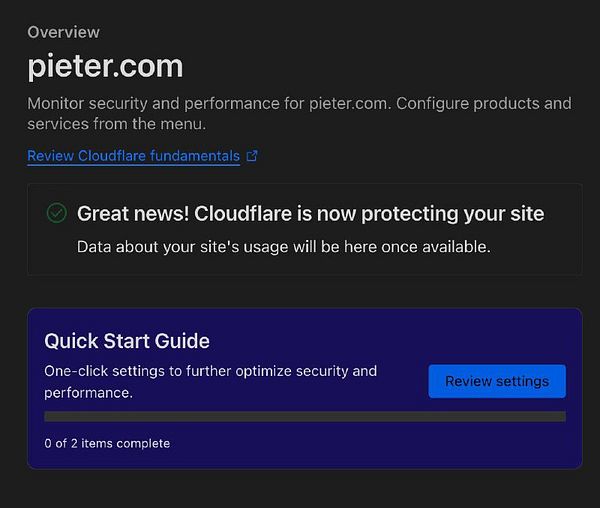Click the Quick Start Guide title
The height and width of the screenshot is (508, 600).
click(126, 341)
